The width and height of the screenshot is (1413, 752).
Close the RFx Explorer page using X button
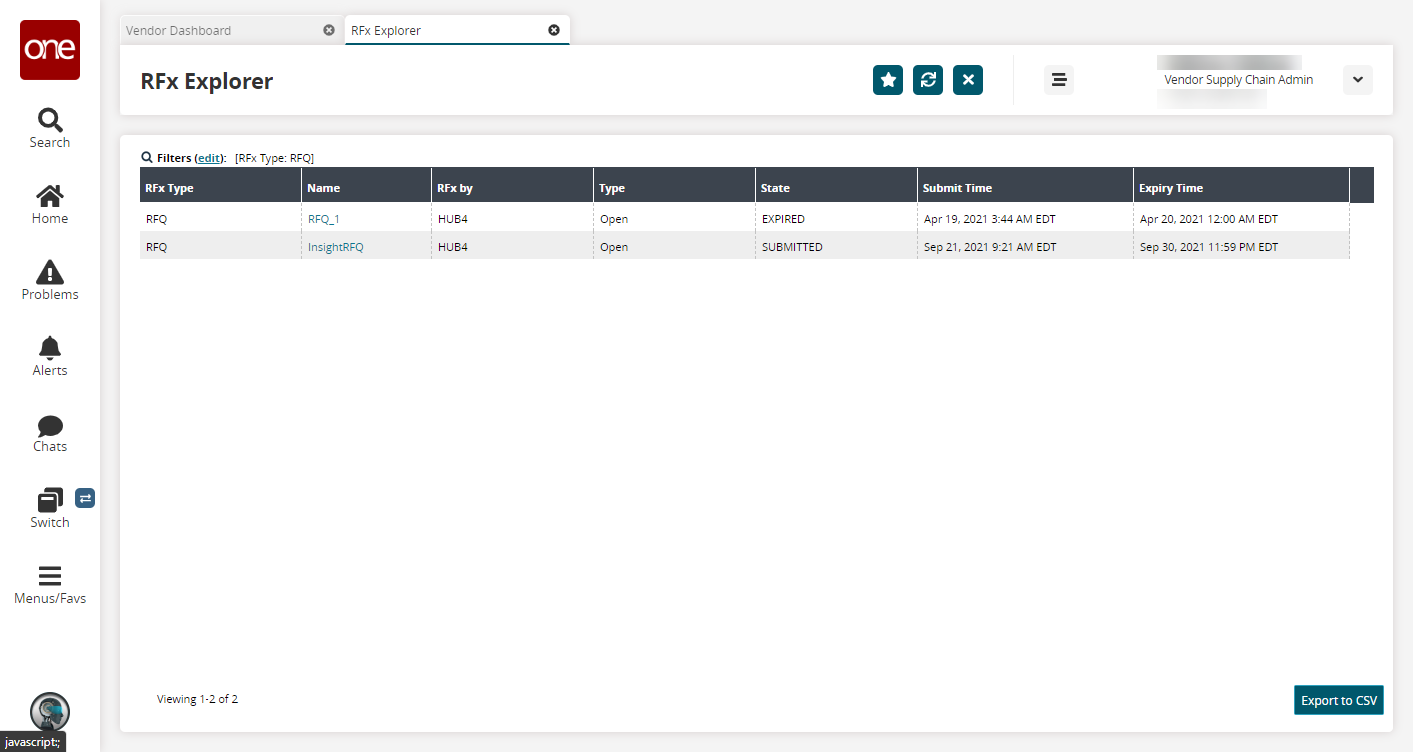pyautogui.click(x=968, y=80)
